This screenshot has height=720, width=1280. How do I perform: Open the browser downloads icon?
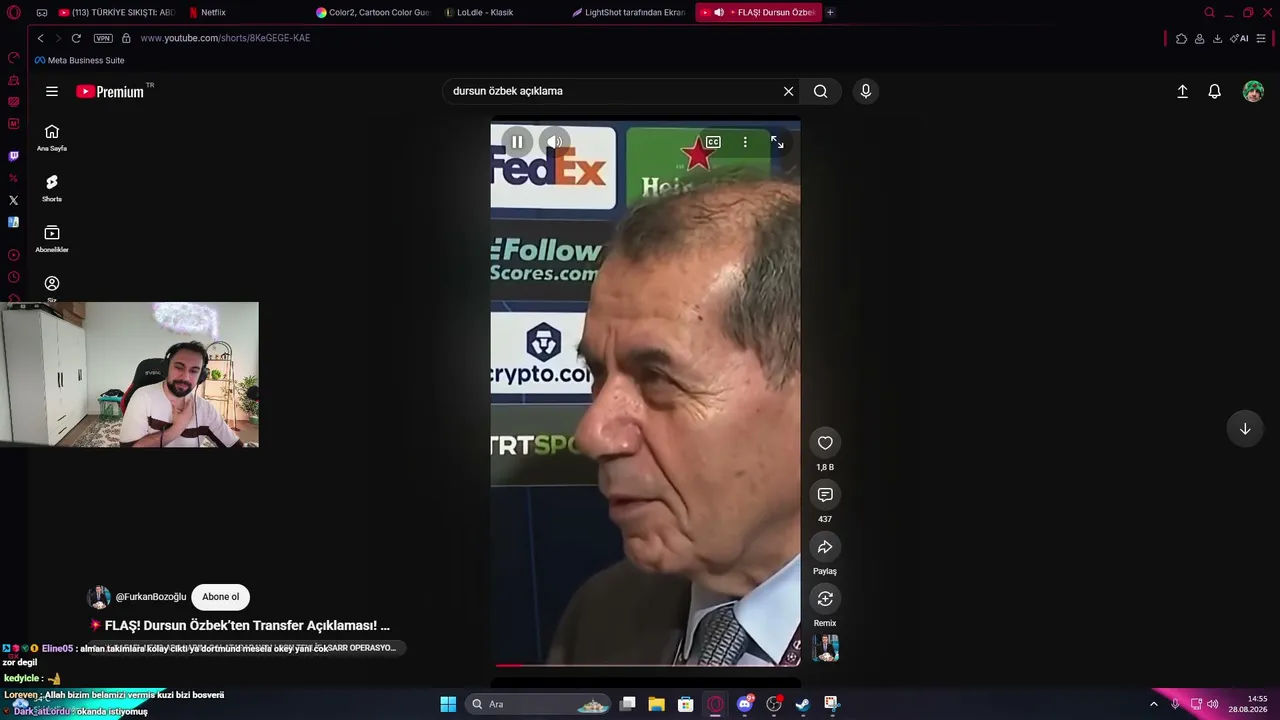click(1217, 39)
